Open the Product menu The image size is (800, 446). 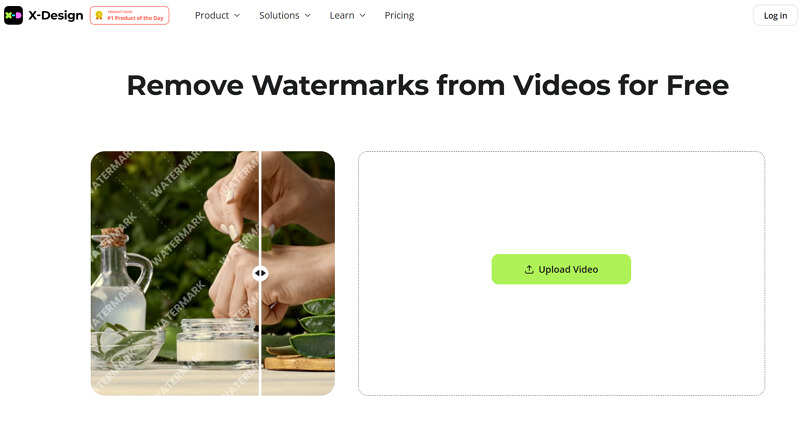(x=212, y=15)
